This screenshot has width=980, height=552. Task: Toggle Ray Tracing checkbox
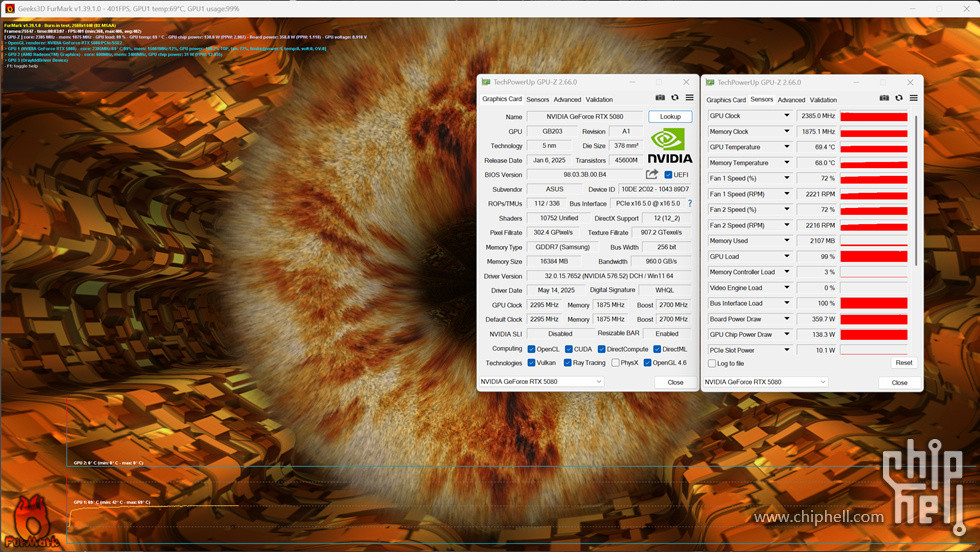pyautogui.click(x=568, y=363)
